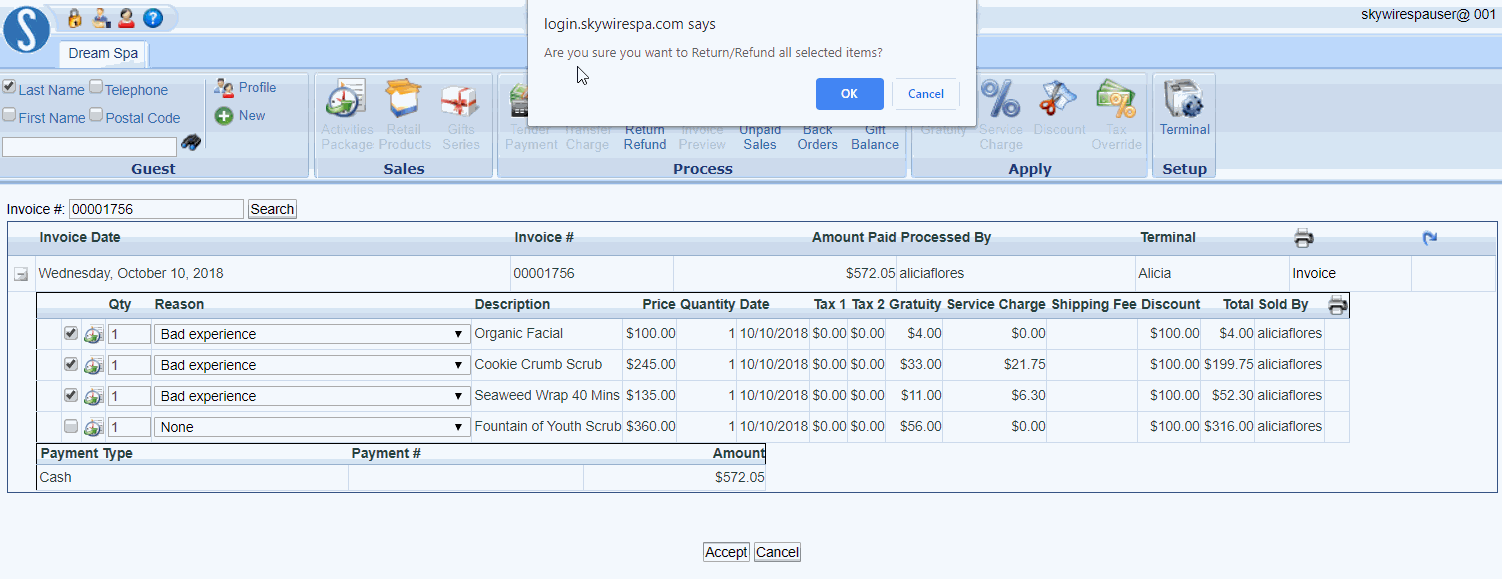Image resolution: width=1502 pixels, height=579 pixels.
Task: Click the Activities Package icon
Action: (346, 101)
